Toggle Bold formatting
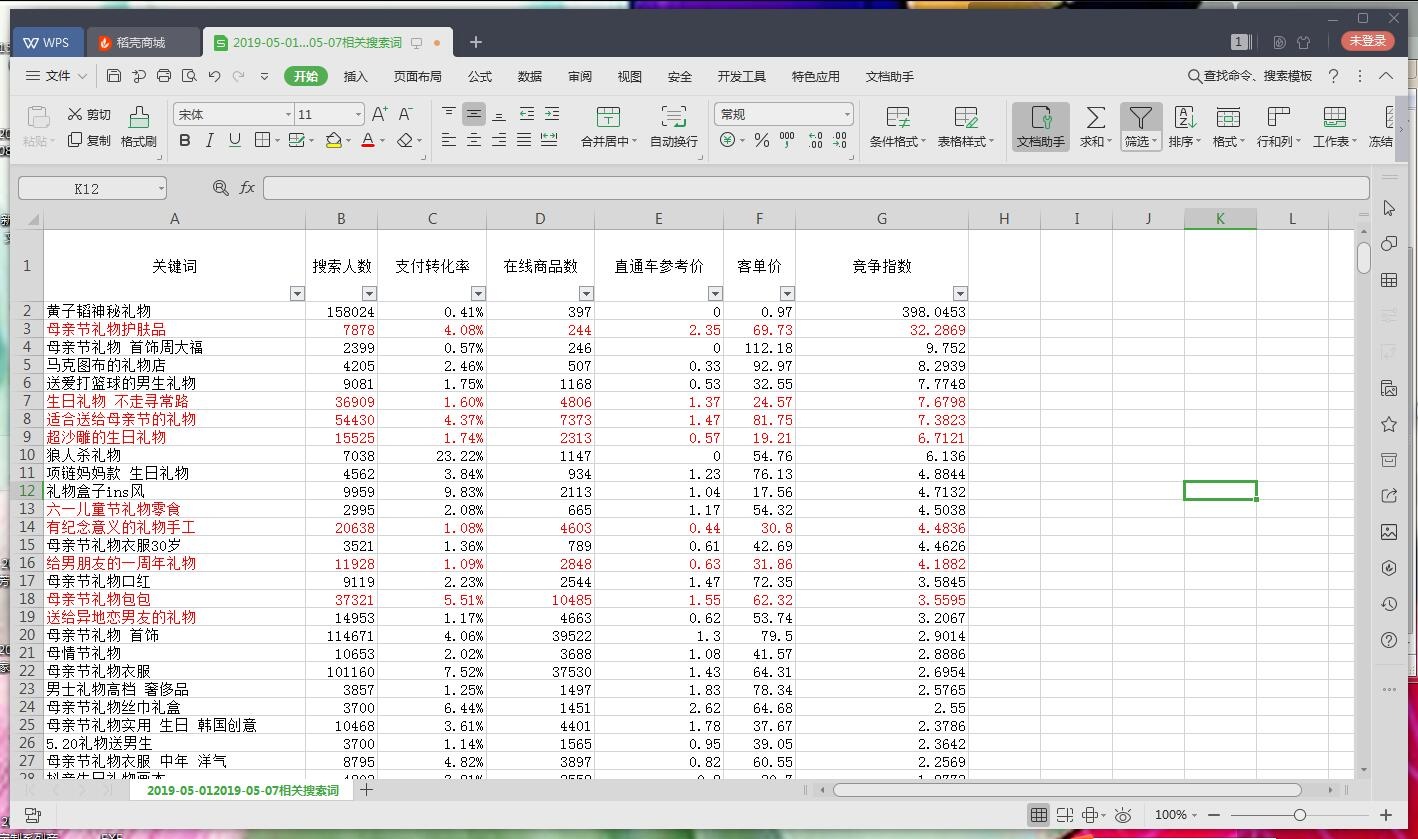The height and width of the screenshot is (839, 1418). (x=185, y=141)
